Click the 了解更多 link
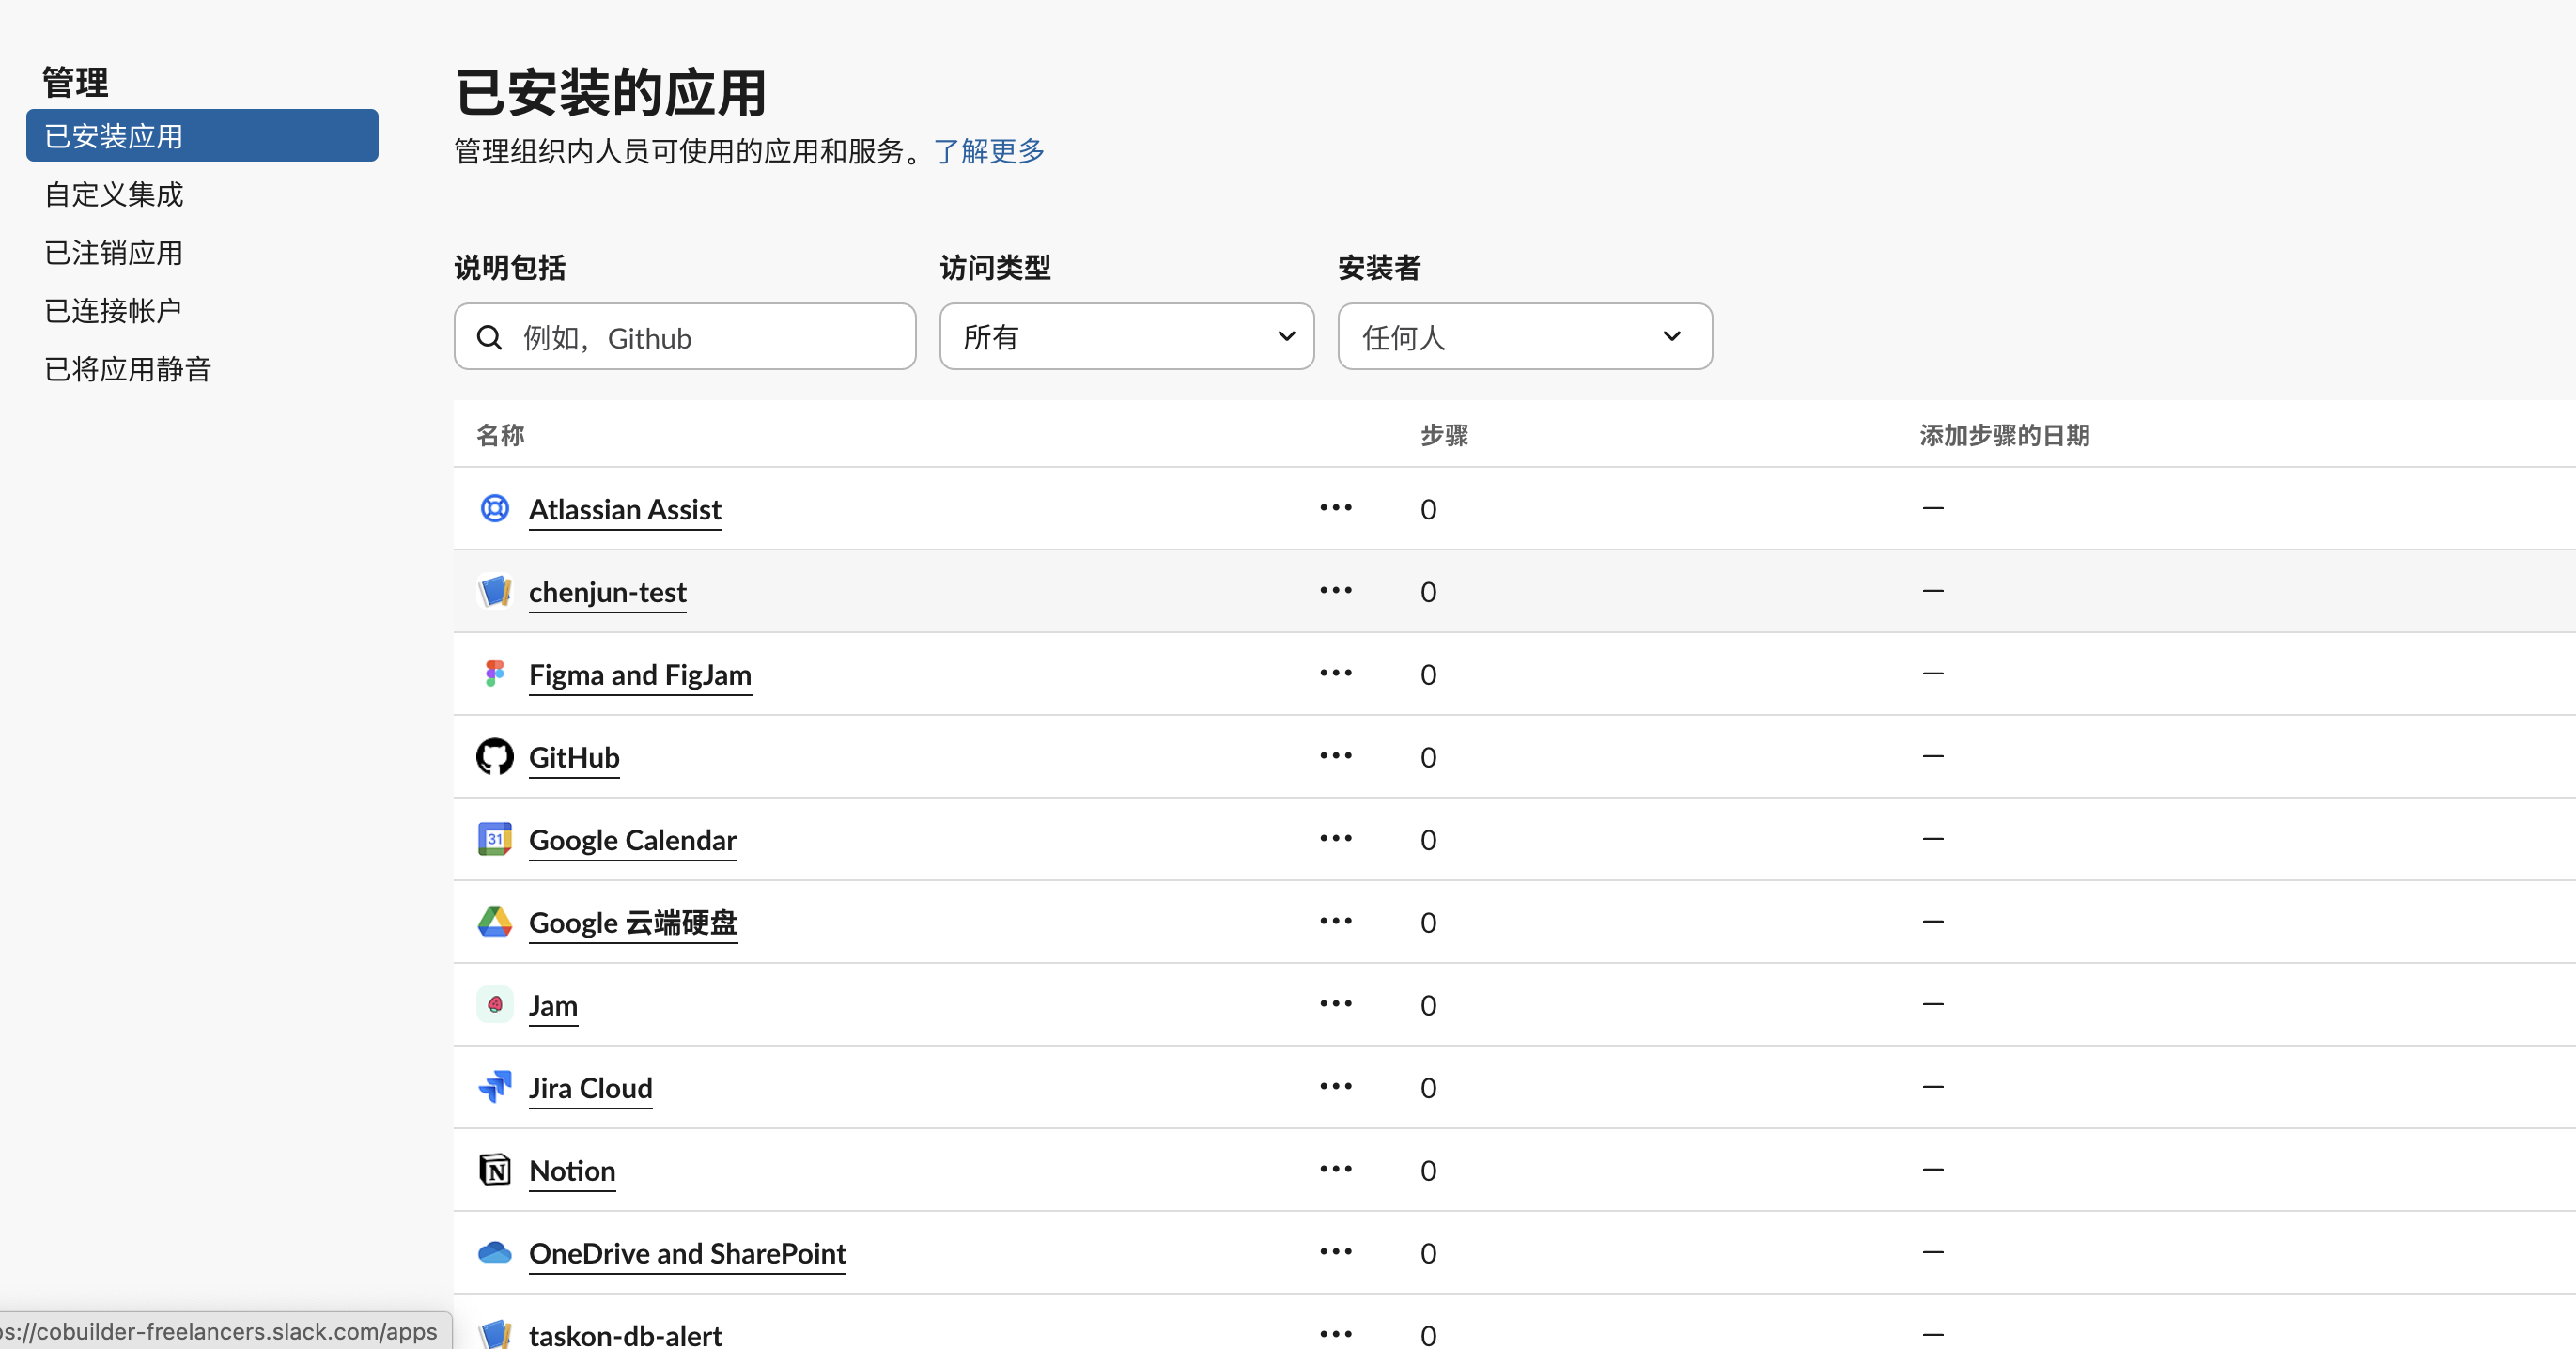This screenshot has height=1349, width=2576. coord(988,151)
